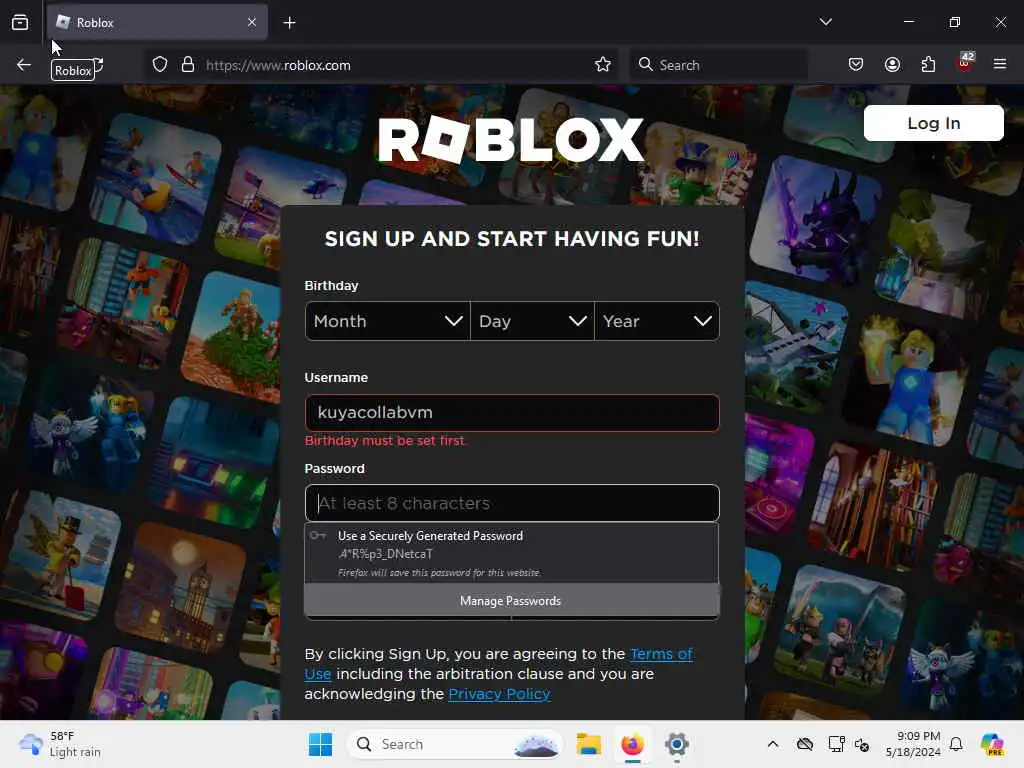Open the list all tabs chevron

click(825, 22)
